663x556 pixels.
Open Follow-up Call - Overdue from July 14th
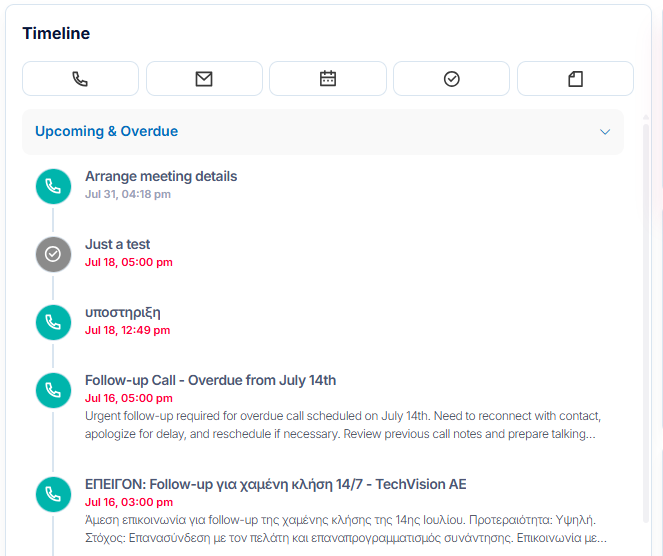point(211,380)
